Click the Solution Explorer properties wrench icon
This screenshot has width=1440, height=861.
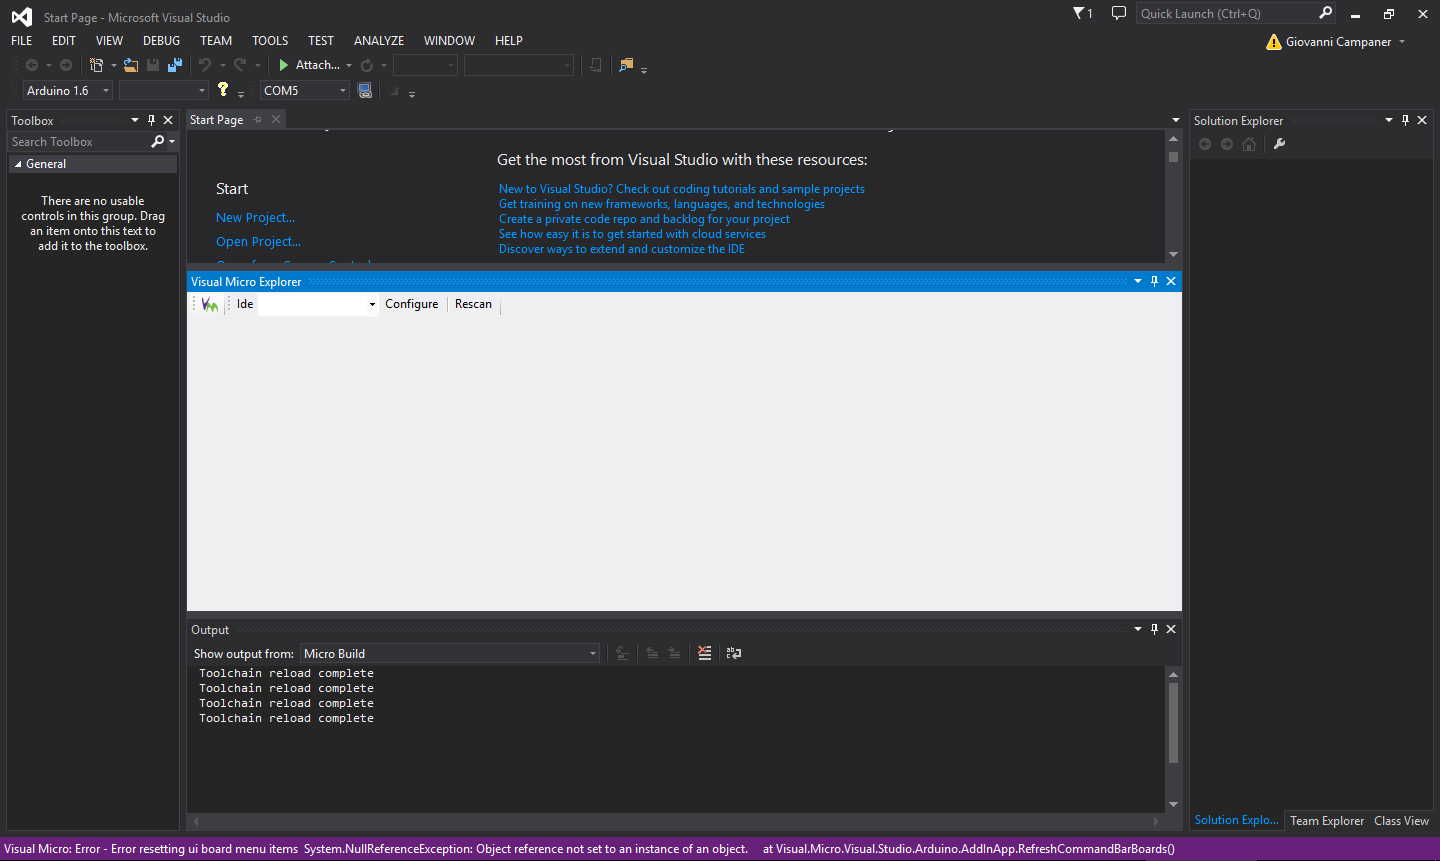point(1279,144)
